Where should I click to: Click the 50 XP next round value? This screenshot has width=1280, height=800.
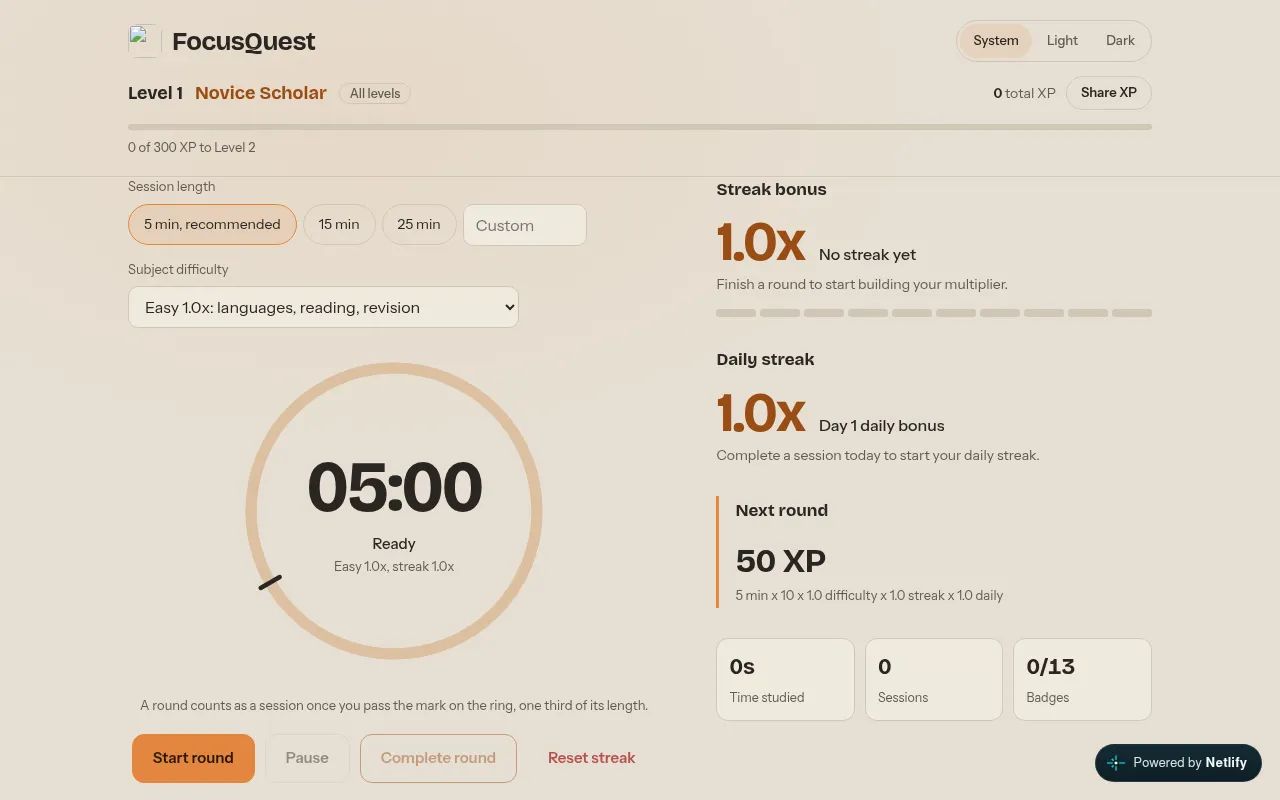(x=781, y=561)
